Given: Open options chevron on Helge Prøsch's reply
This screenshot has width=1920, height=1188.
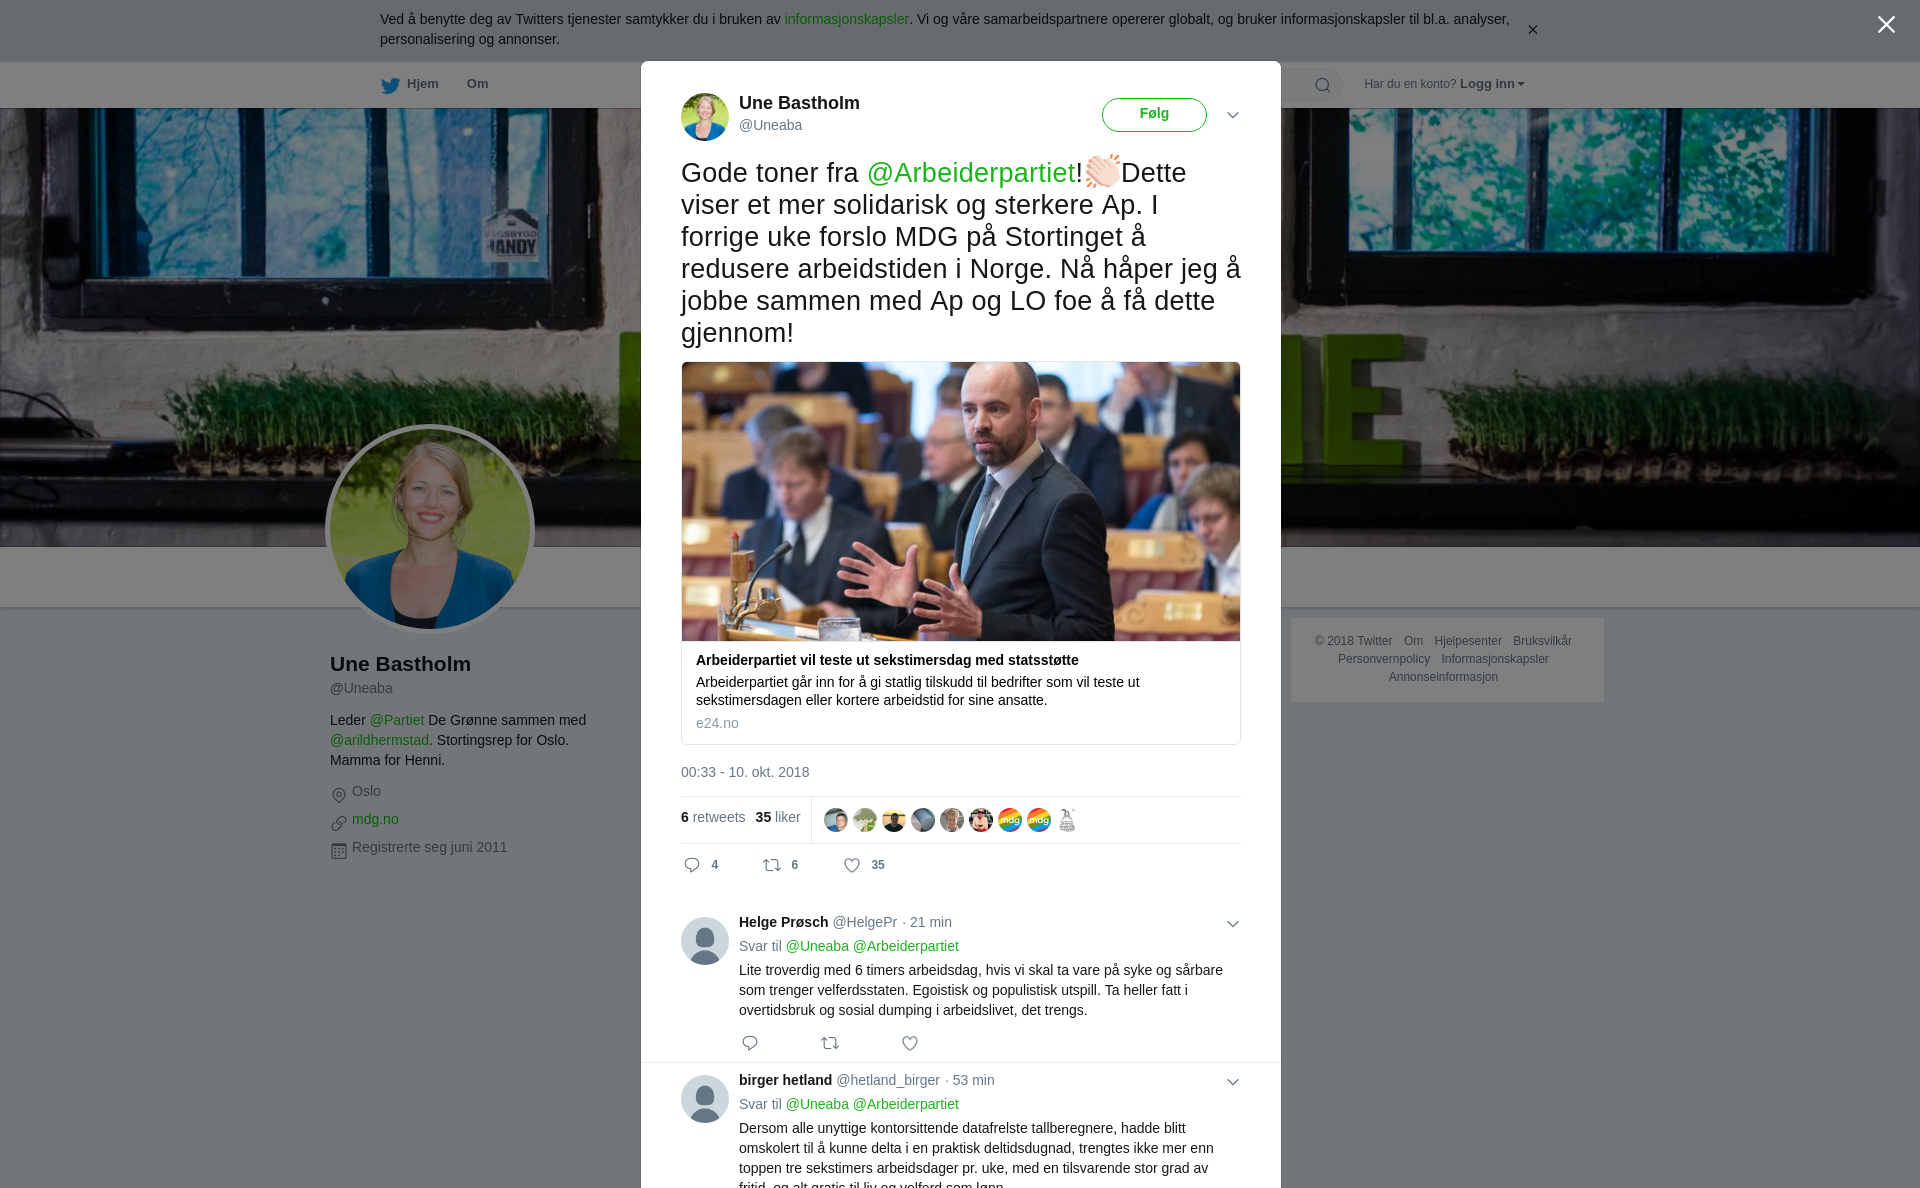Looking at the screenshot, I should (1233, 924).
